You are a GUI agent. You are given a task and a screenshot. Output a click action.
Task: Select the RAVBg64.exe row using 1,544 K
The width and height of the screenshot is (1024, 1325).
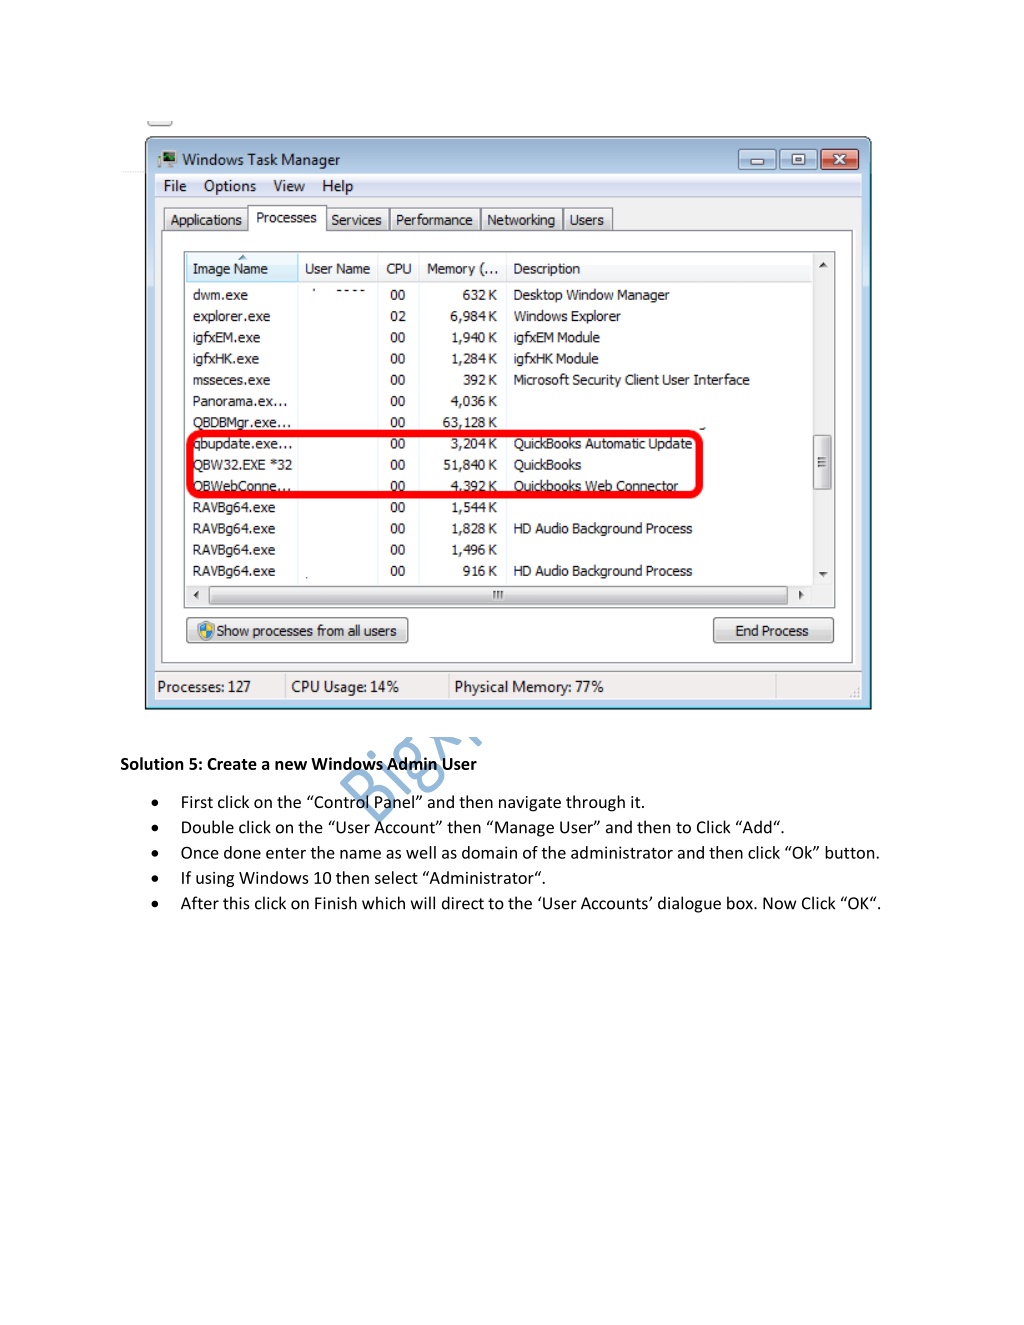click(x=499, y=507)
